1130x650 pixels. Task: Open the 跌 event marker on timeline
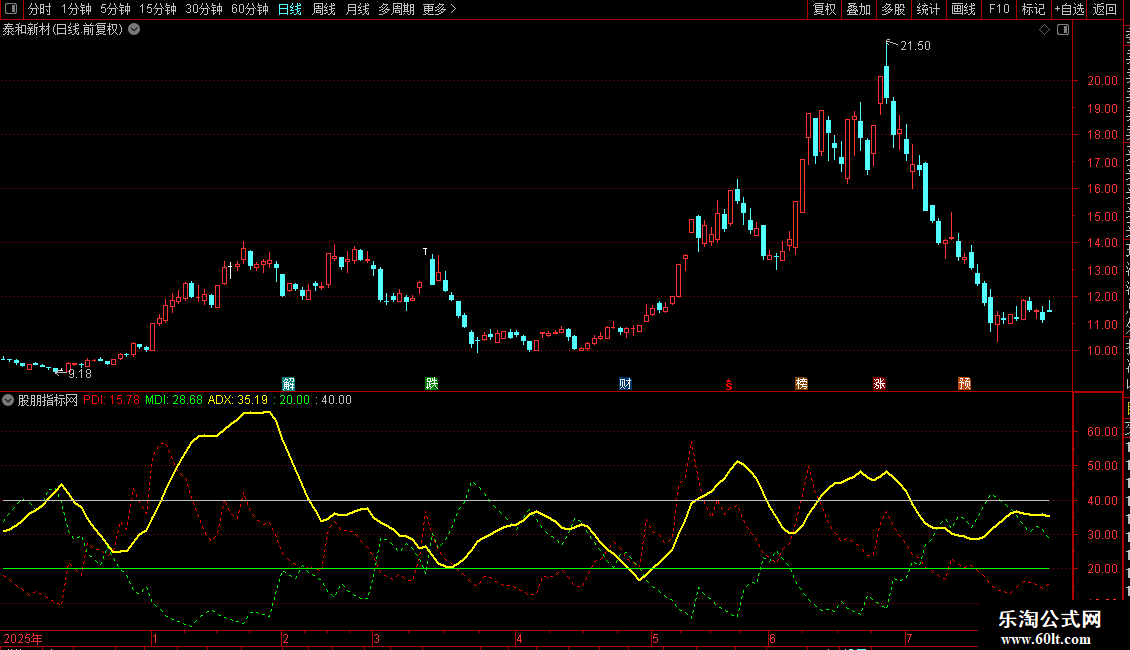click(x=432, y=383)
